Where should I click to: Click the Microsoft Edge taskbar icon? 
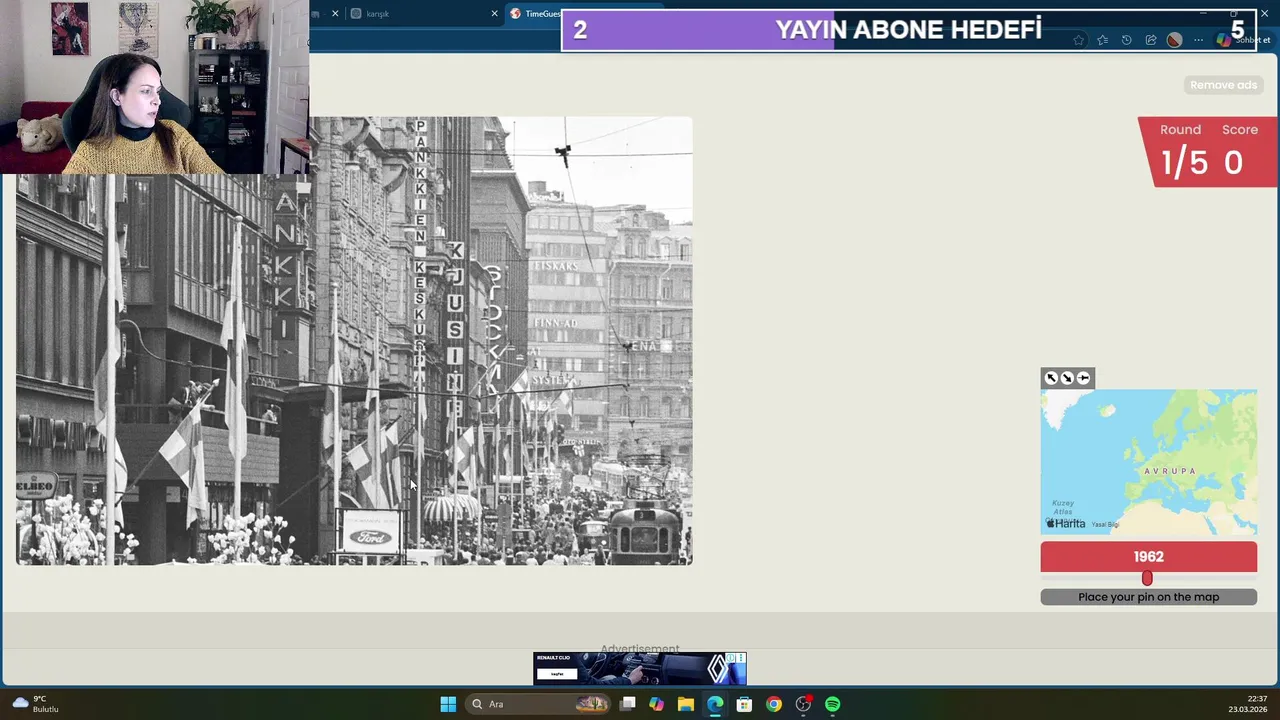pyautogui.click(x=715, y=704)
